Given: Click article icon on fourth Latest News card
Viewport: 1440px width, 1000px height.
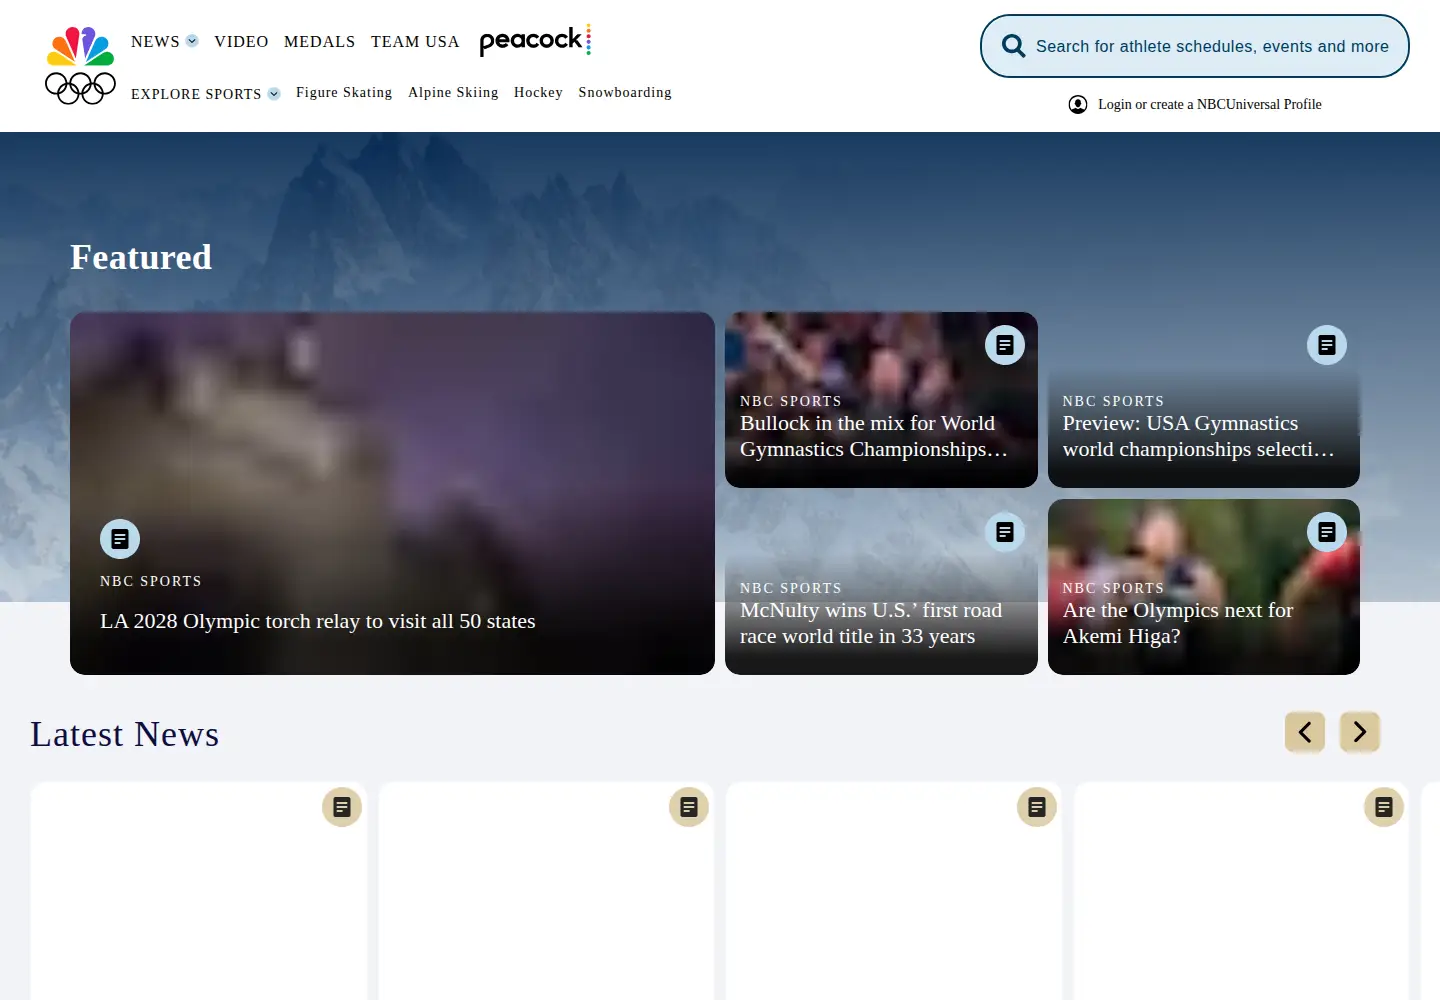Looking at the screenshot, I should [1384, 807].
